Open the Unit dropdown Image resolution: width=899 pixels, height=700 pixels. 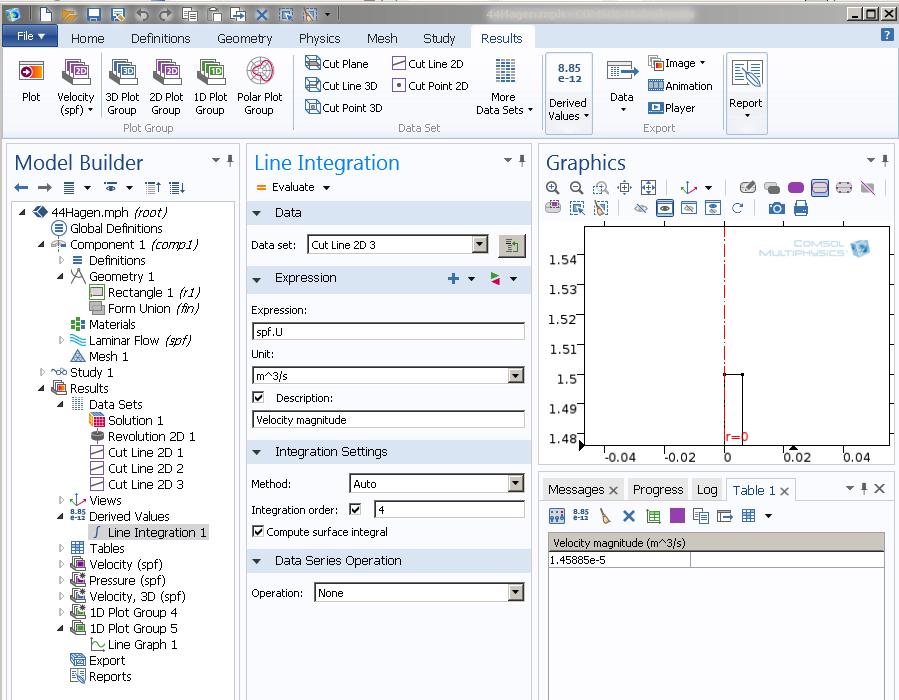(x=516, y=376)
